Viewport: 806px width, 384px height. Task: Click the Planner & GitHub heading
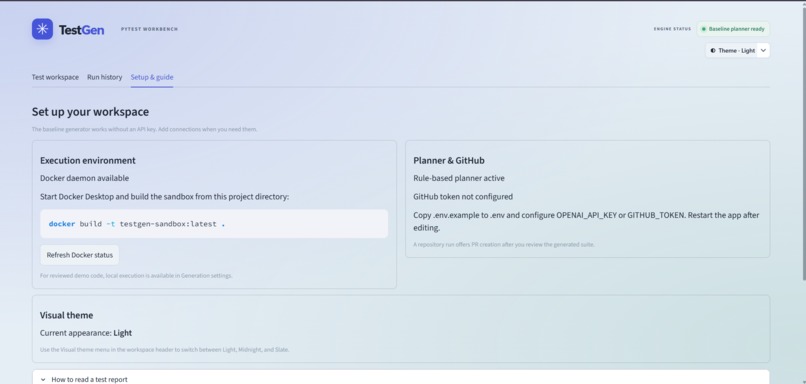[x=449, y=160]
